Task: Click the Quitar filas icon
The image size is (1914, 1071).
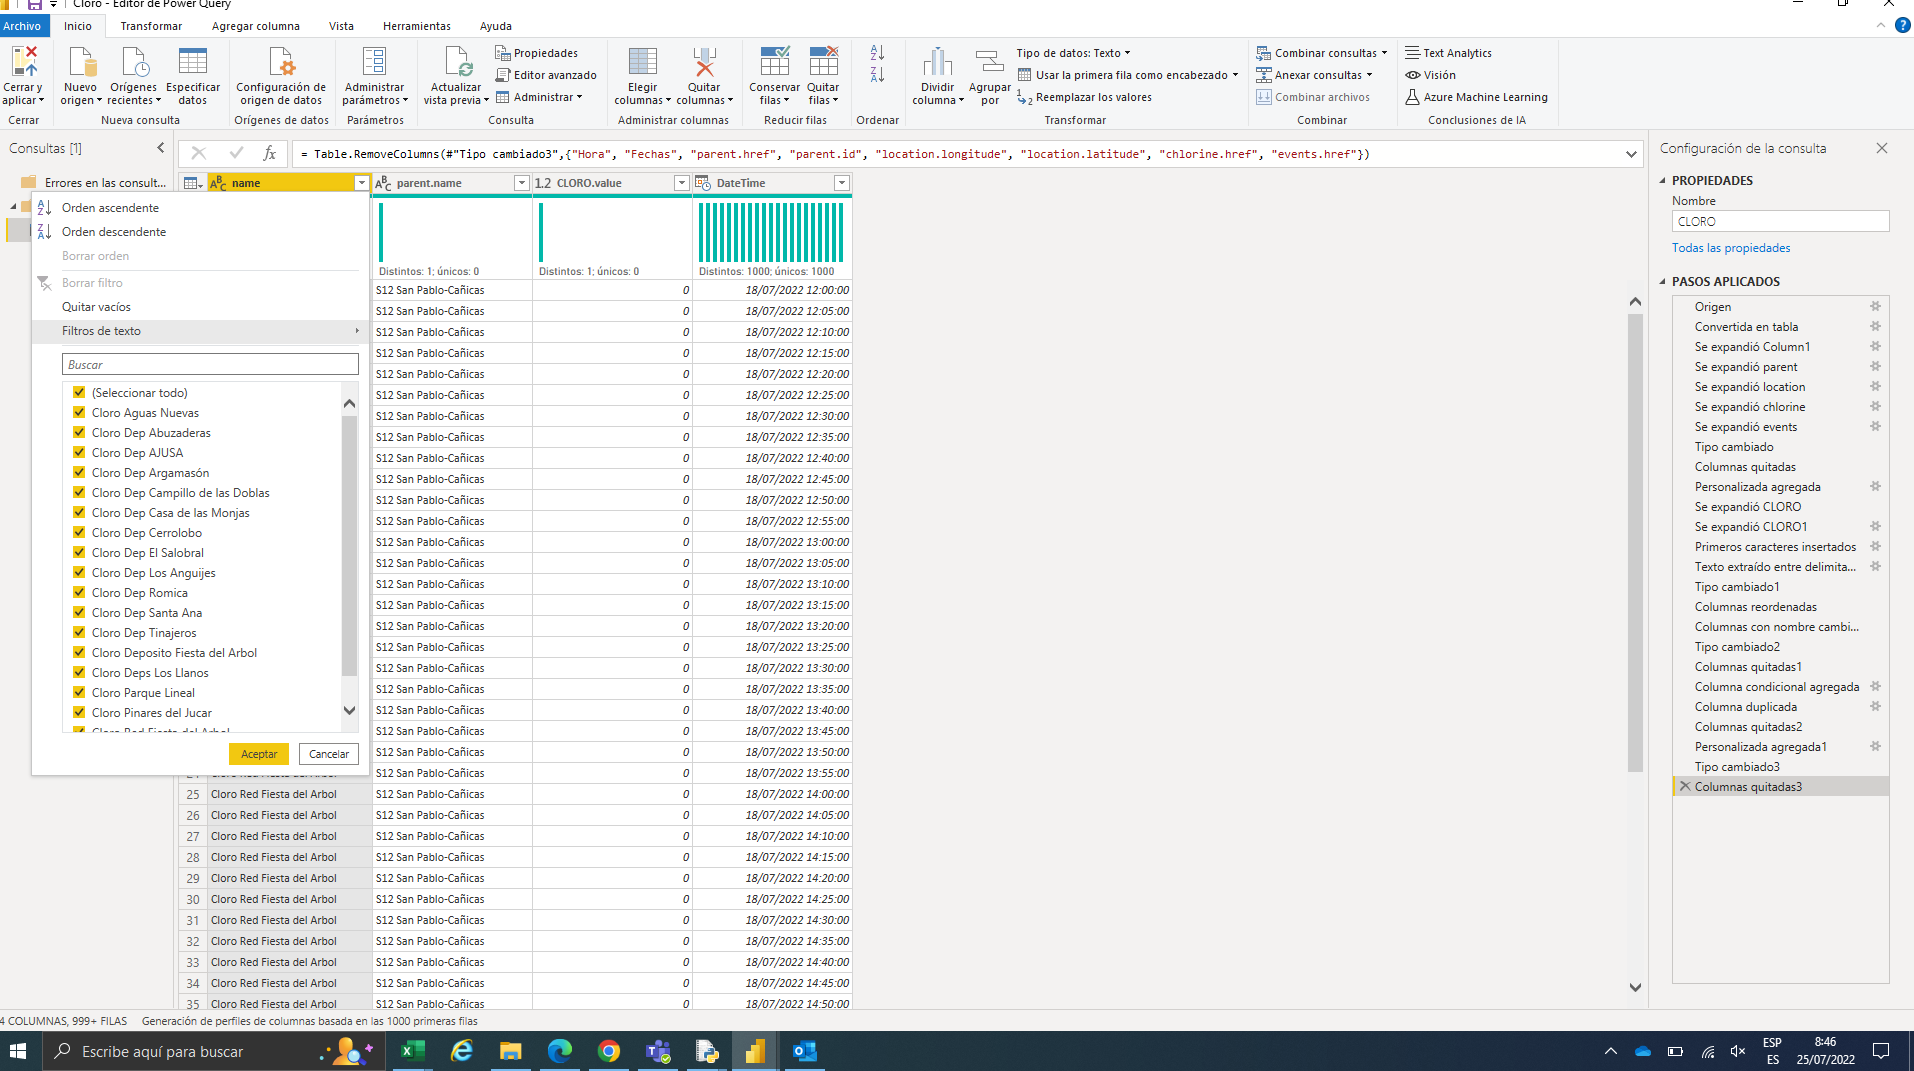Action: click(x=824, y=62)
